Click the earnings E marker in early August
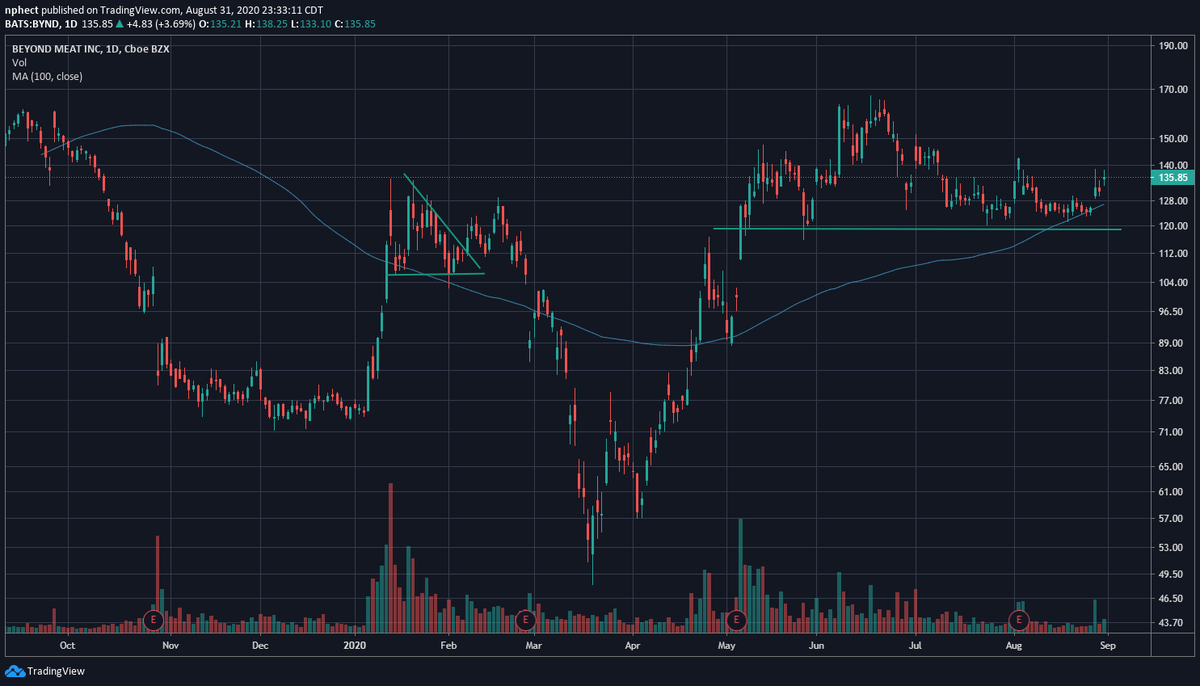 tap(1018, 620)
